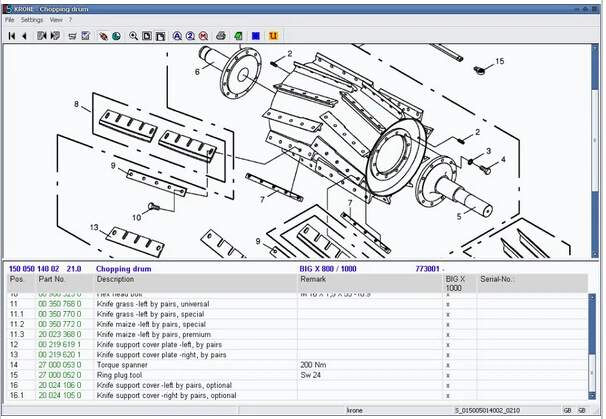Screen dimensions: 606x419
Task: Open part number 27 000 053 0 link
Action: pyautogui.click(x=60, y=365)
